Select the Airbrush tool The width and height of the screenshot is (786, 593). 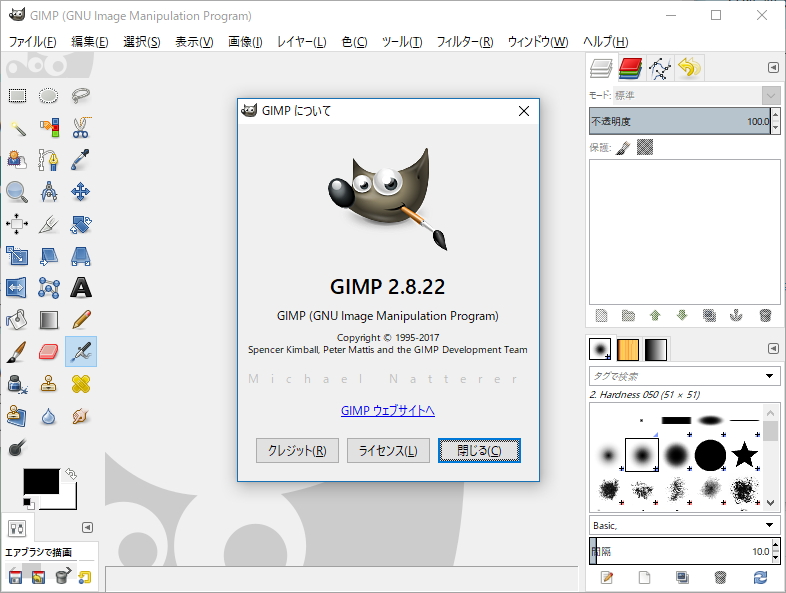point(81,352)
